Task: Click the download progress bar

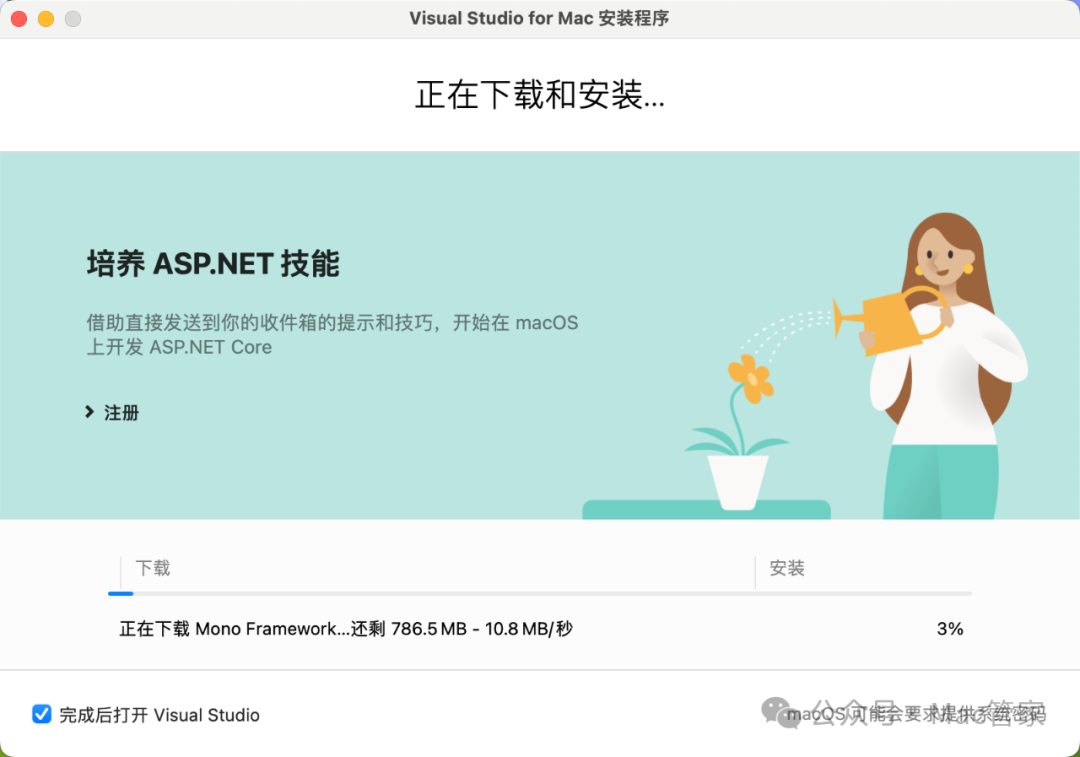Action: [x=539, y=593]
